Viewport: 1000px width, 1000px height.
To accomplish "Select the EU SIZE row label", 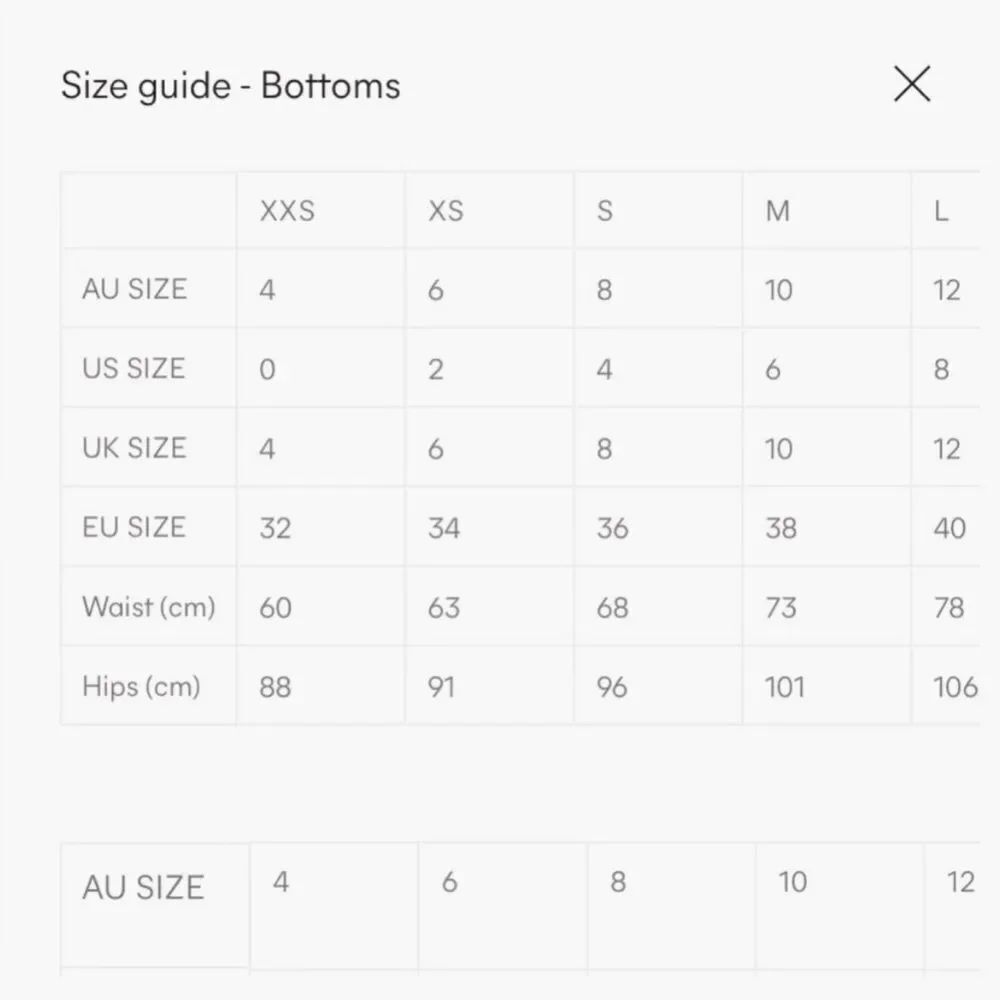I will 134,527.
